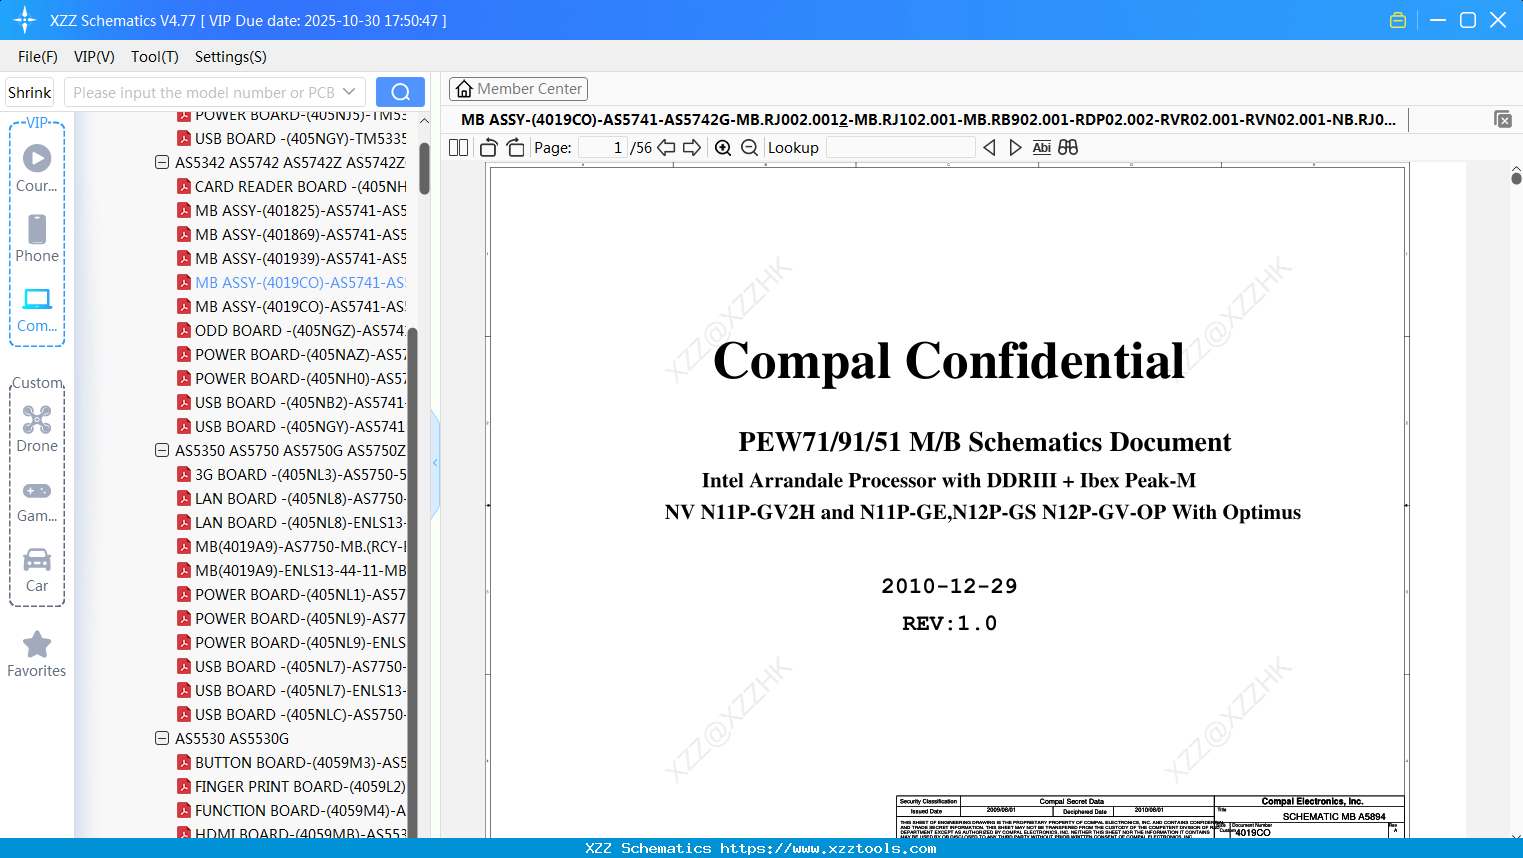
Task: Open the Settings(S) menu
Action: click(231, 57)
